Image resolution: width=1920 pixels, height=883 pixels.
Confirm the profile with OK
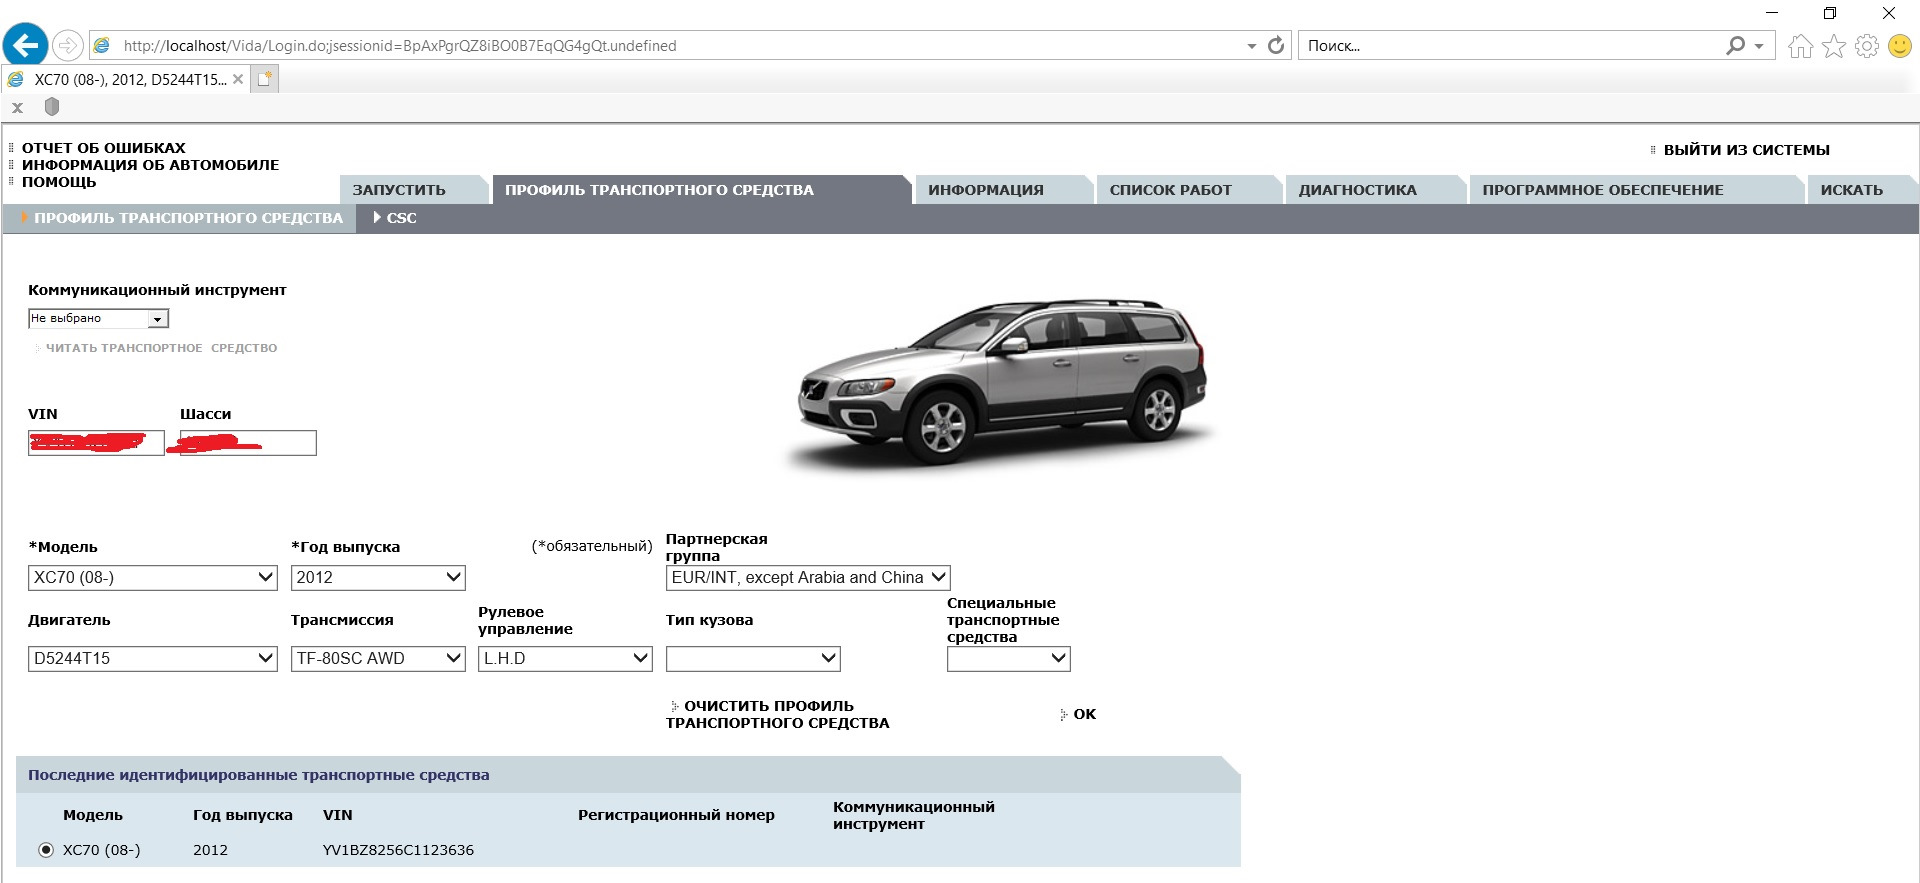1085,714
